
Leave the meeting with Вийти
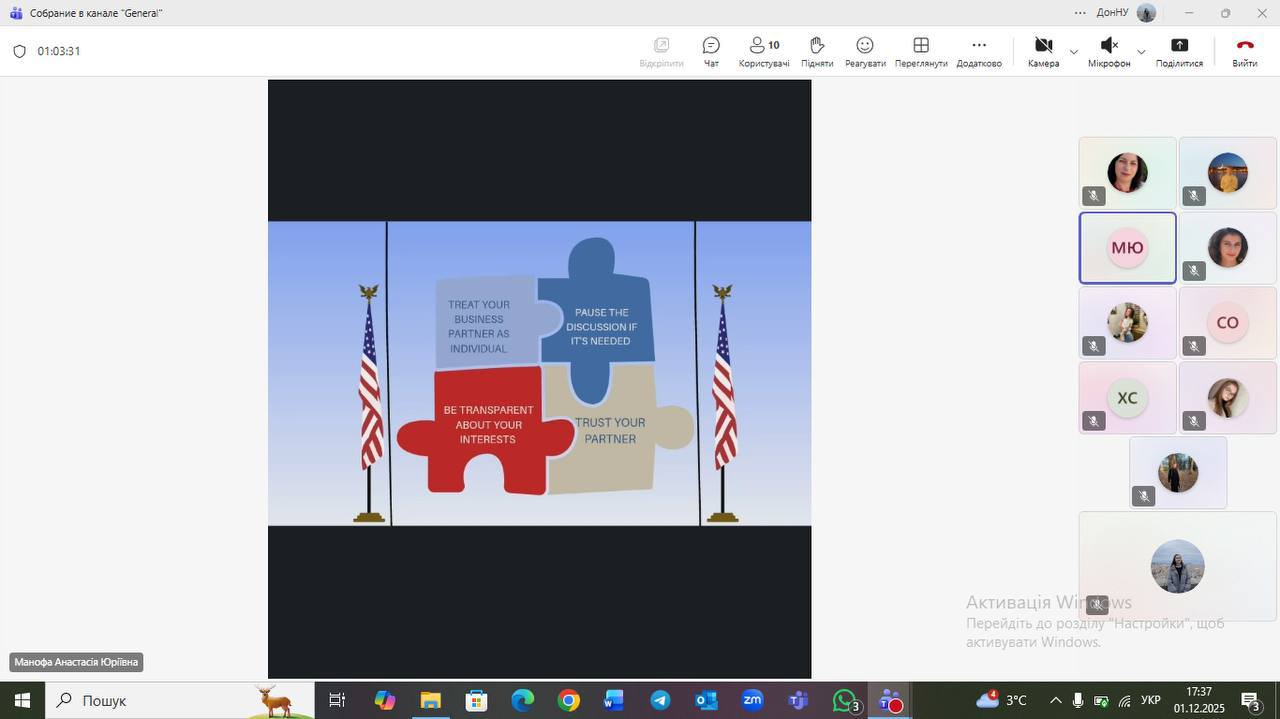(x=1244, y=51)
